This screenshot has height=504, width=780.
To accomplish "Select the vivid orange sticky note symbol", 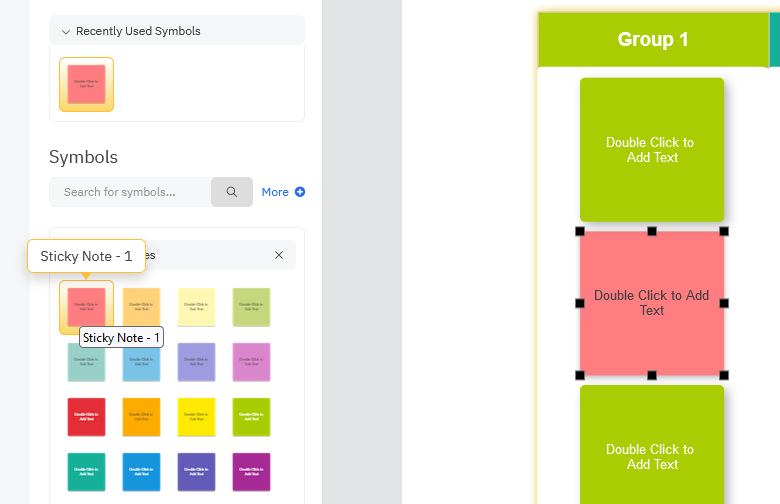I will [141, 416].
